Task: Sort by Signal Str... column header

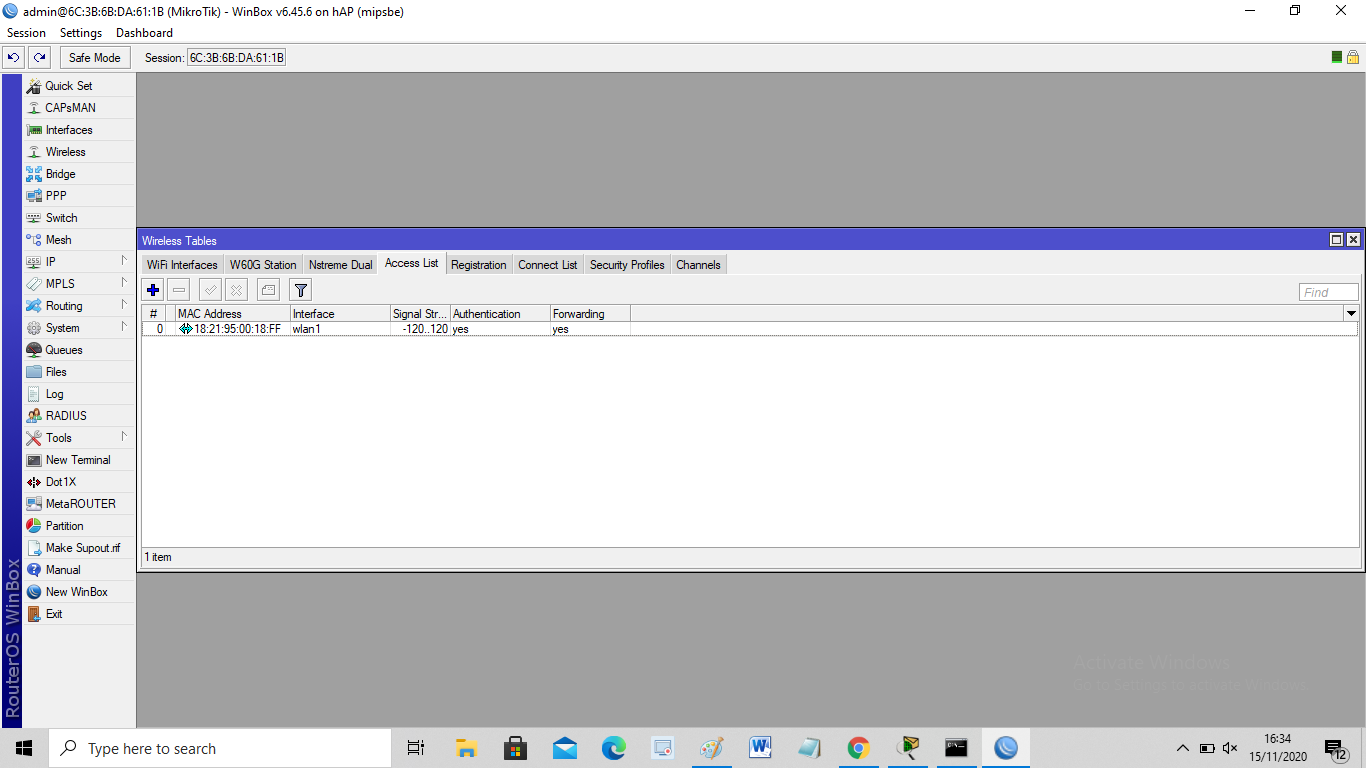Action: (420, 314)
